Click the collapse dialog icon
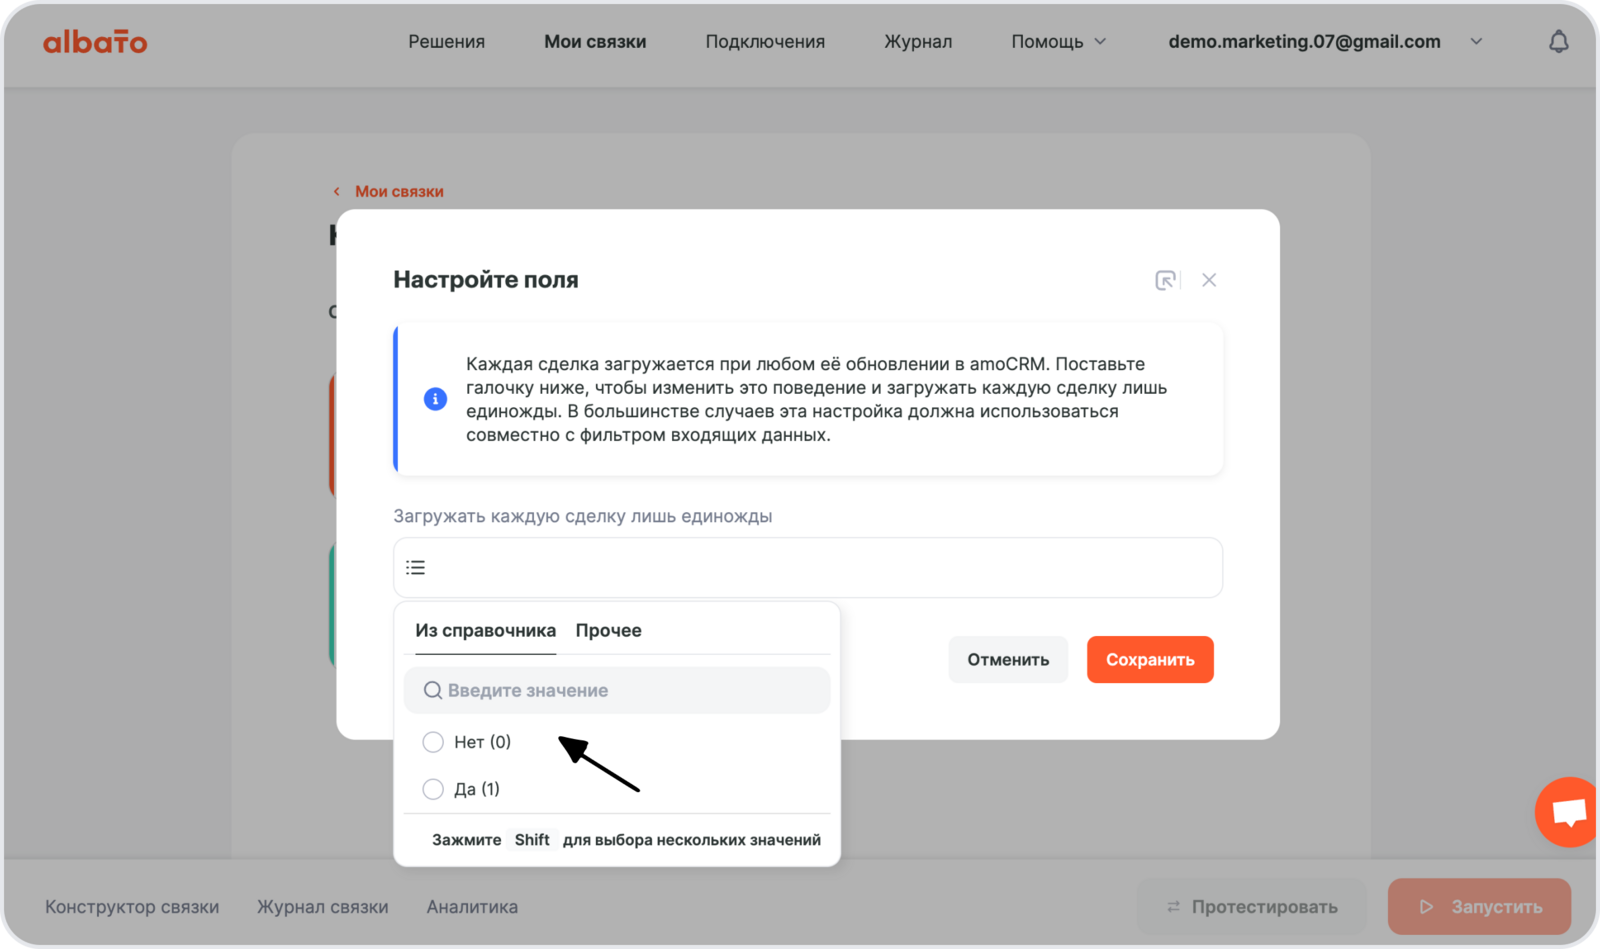The height and width of the screenshot is (949, 1600). point(1165,280)
